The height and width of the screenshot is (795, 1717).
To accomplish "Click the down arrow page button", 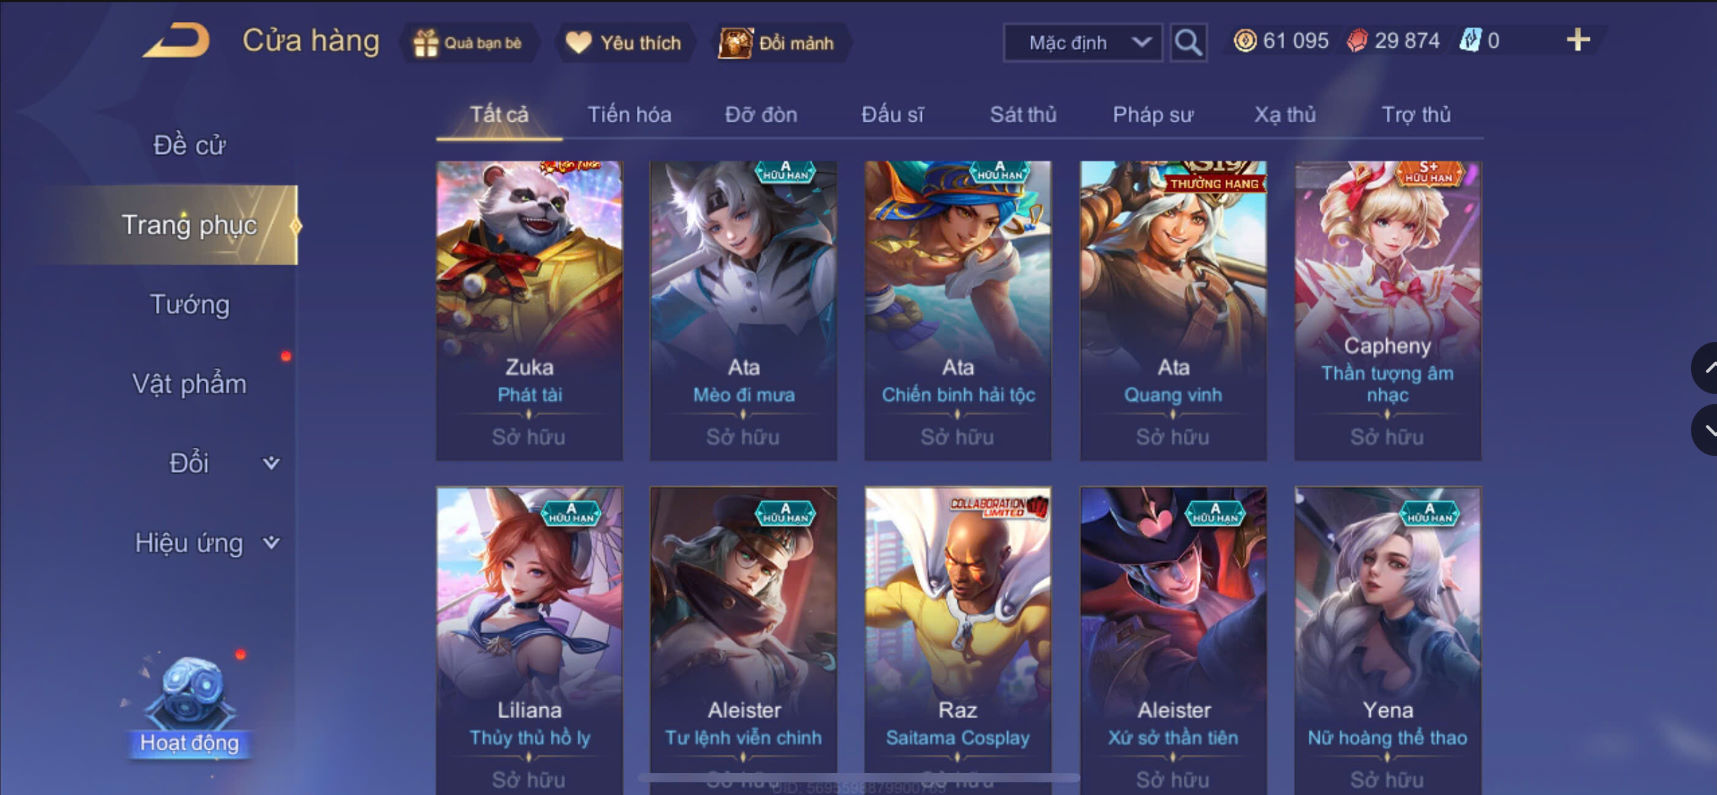I will coord(1705,430).
